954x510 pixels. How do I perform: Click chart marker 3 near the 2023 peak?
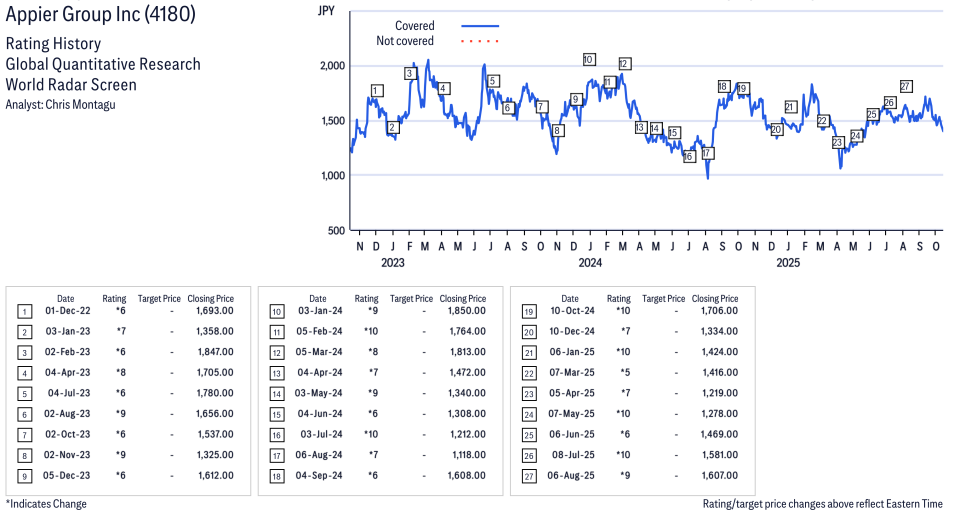[x=410, y=73]
